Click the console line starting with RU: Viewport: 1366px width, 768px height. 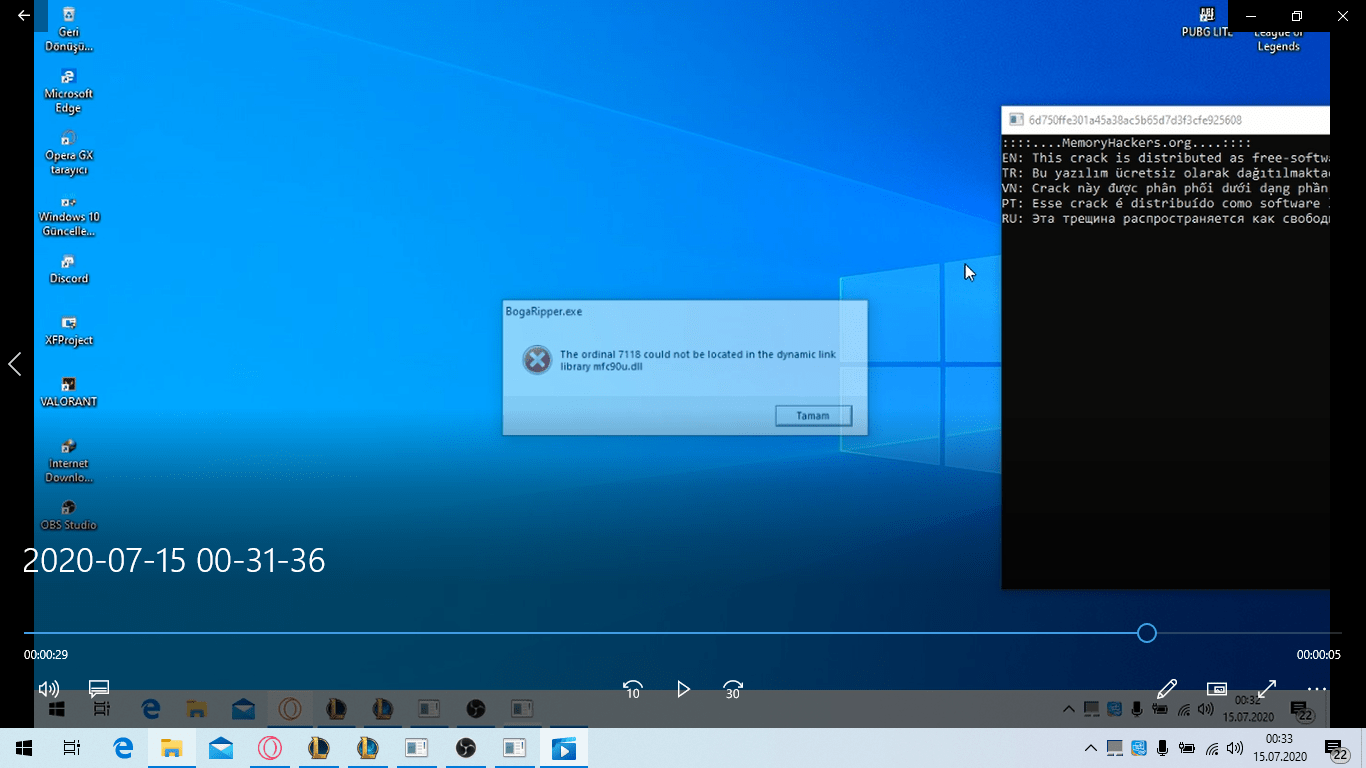point(1166,219)
